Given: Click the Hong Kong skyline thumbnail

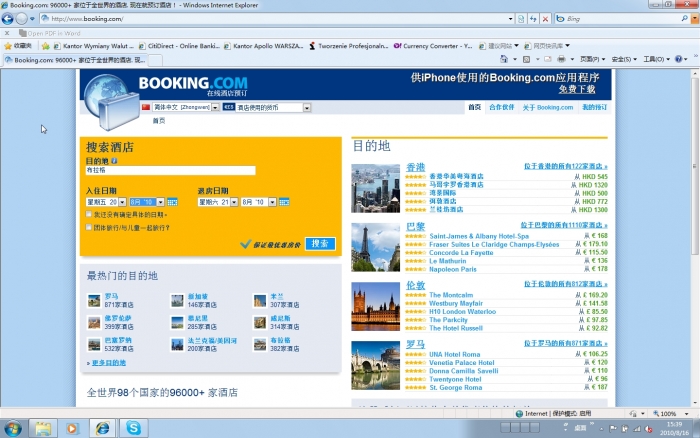Looking at the screenshot, I should pos(375,188).
